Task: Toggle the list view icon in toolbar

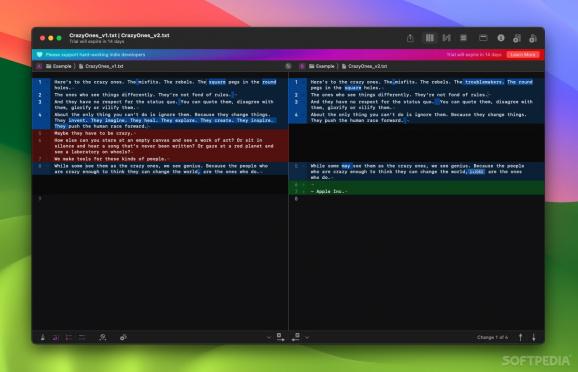Action: pyautogui.click(x=463, y=38)
